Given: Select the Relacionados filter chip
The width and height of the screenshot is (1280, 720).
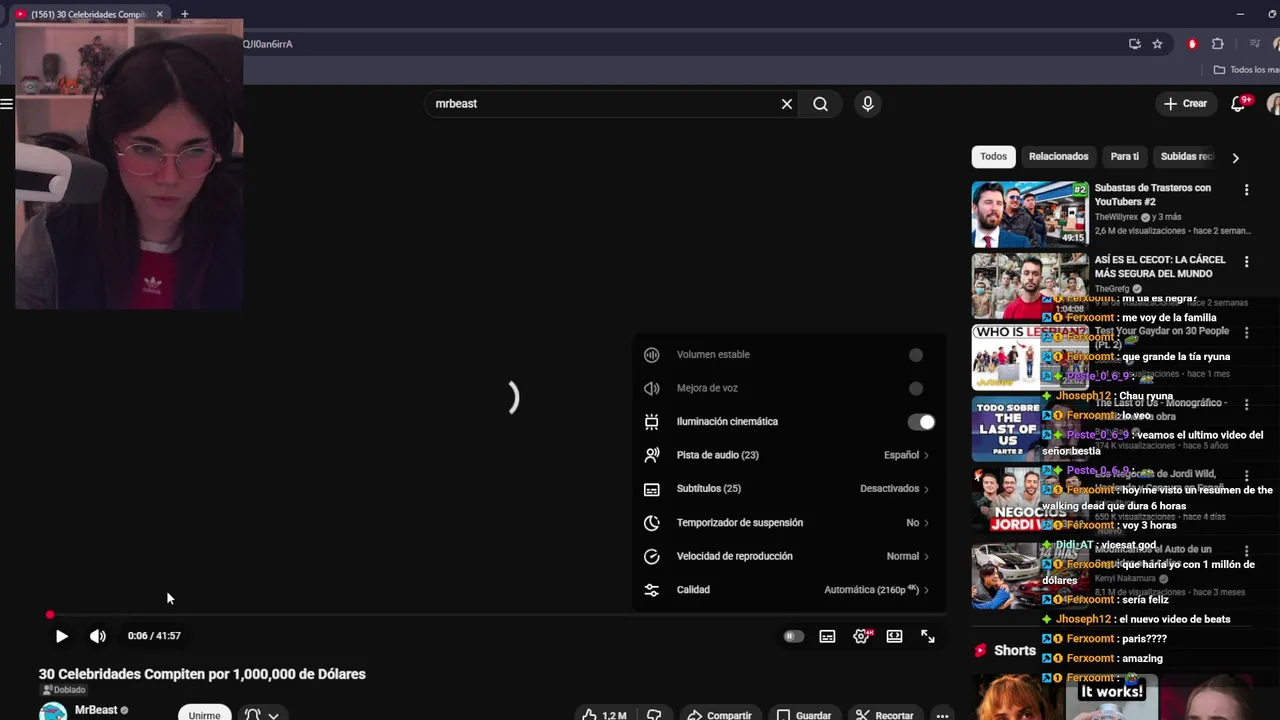Looking at the screenshot, I should tap(1058, 157).
